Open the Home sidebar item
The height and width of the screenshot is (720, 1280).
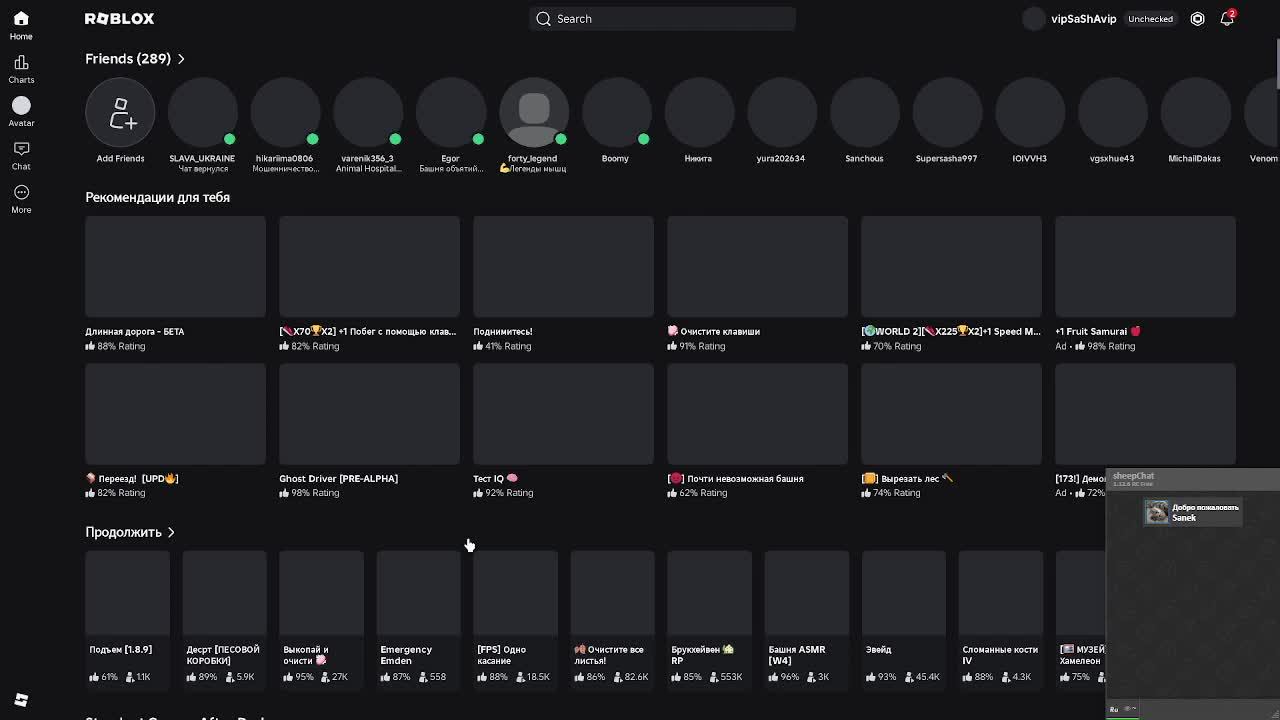pos(21,25)
